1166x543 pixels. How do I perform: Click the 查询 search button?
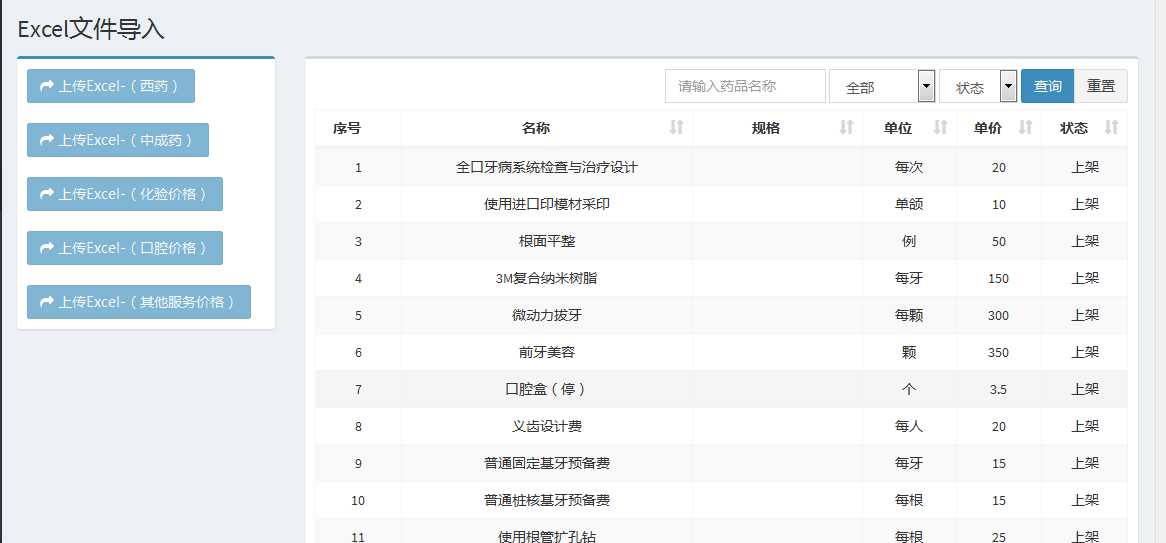[x=1047, y=86]
